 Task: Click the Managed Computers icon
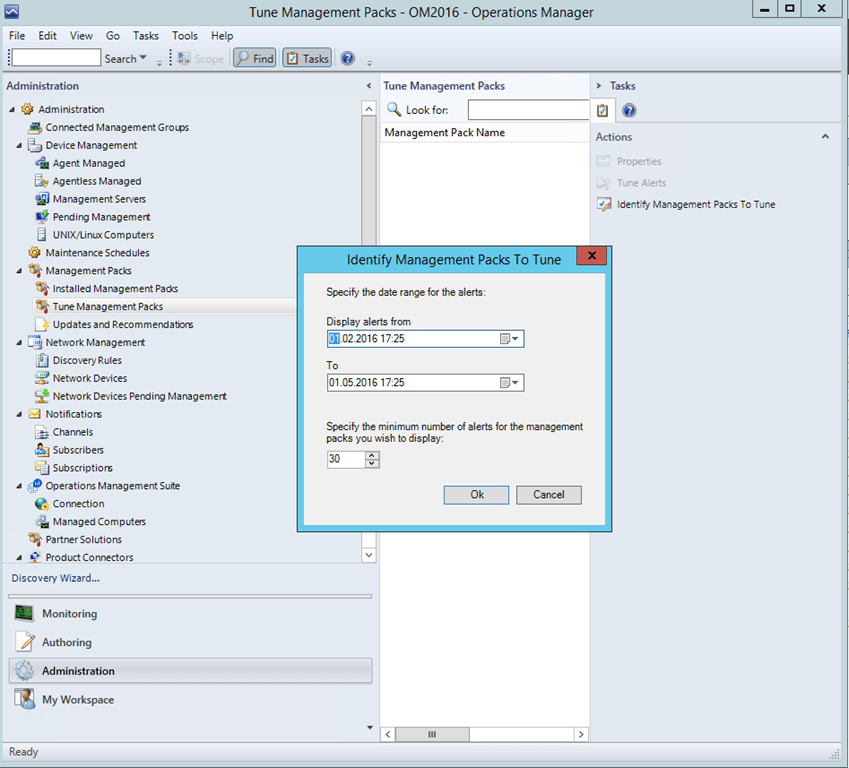(x=42, y=522)
